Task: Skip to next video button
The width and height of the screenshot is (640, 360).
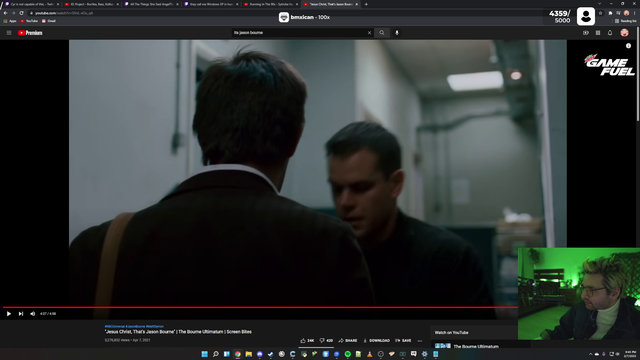Action: pos(21,313)
